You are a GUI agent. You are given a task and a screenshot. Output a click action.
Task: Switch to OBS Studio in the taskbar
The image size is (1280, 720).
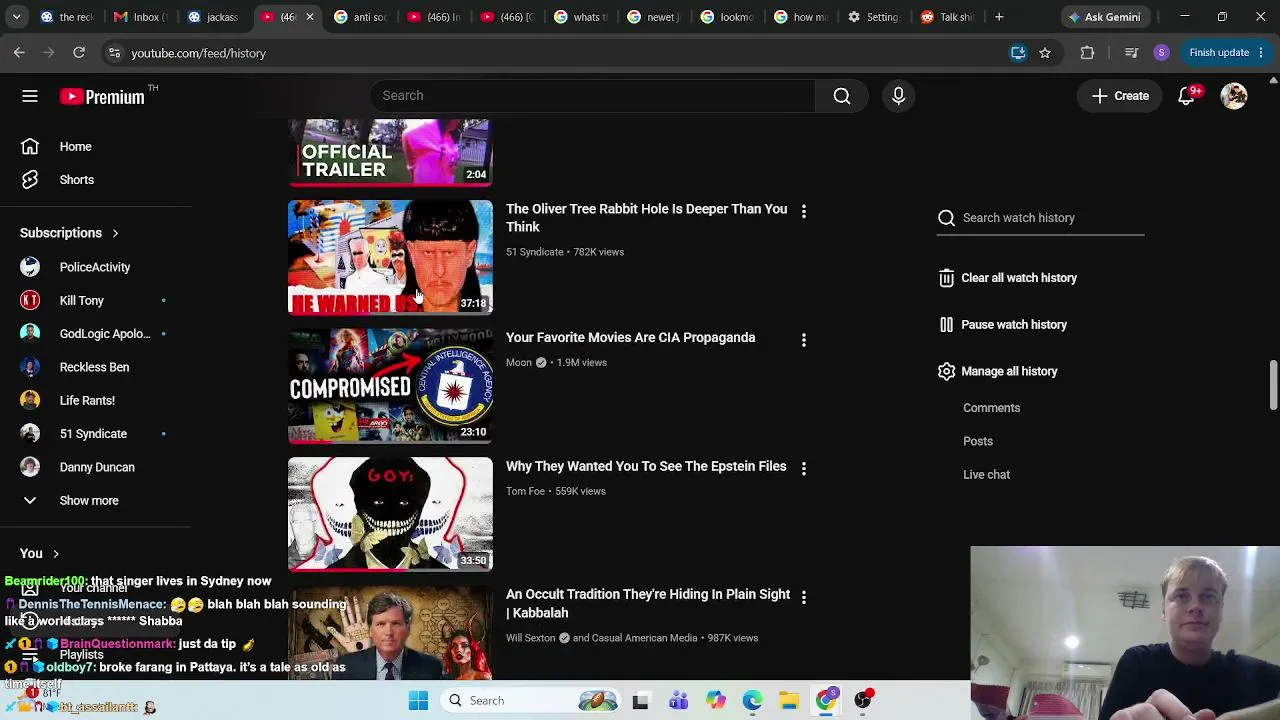point(863,701)
